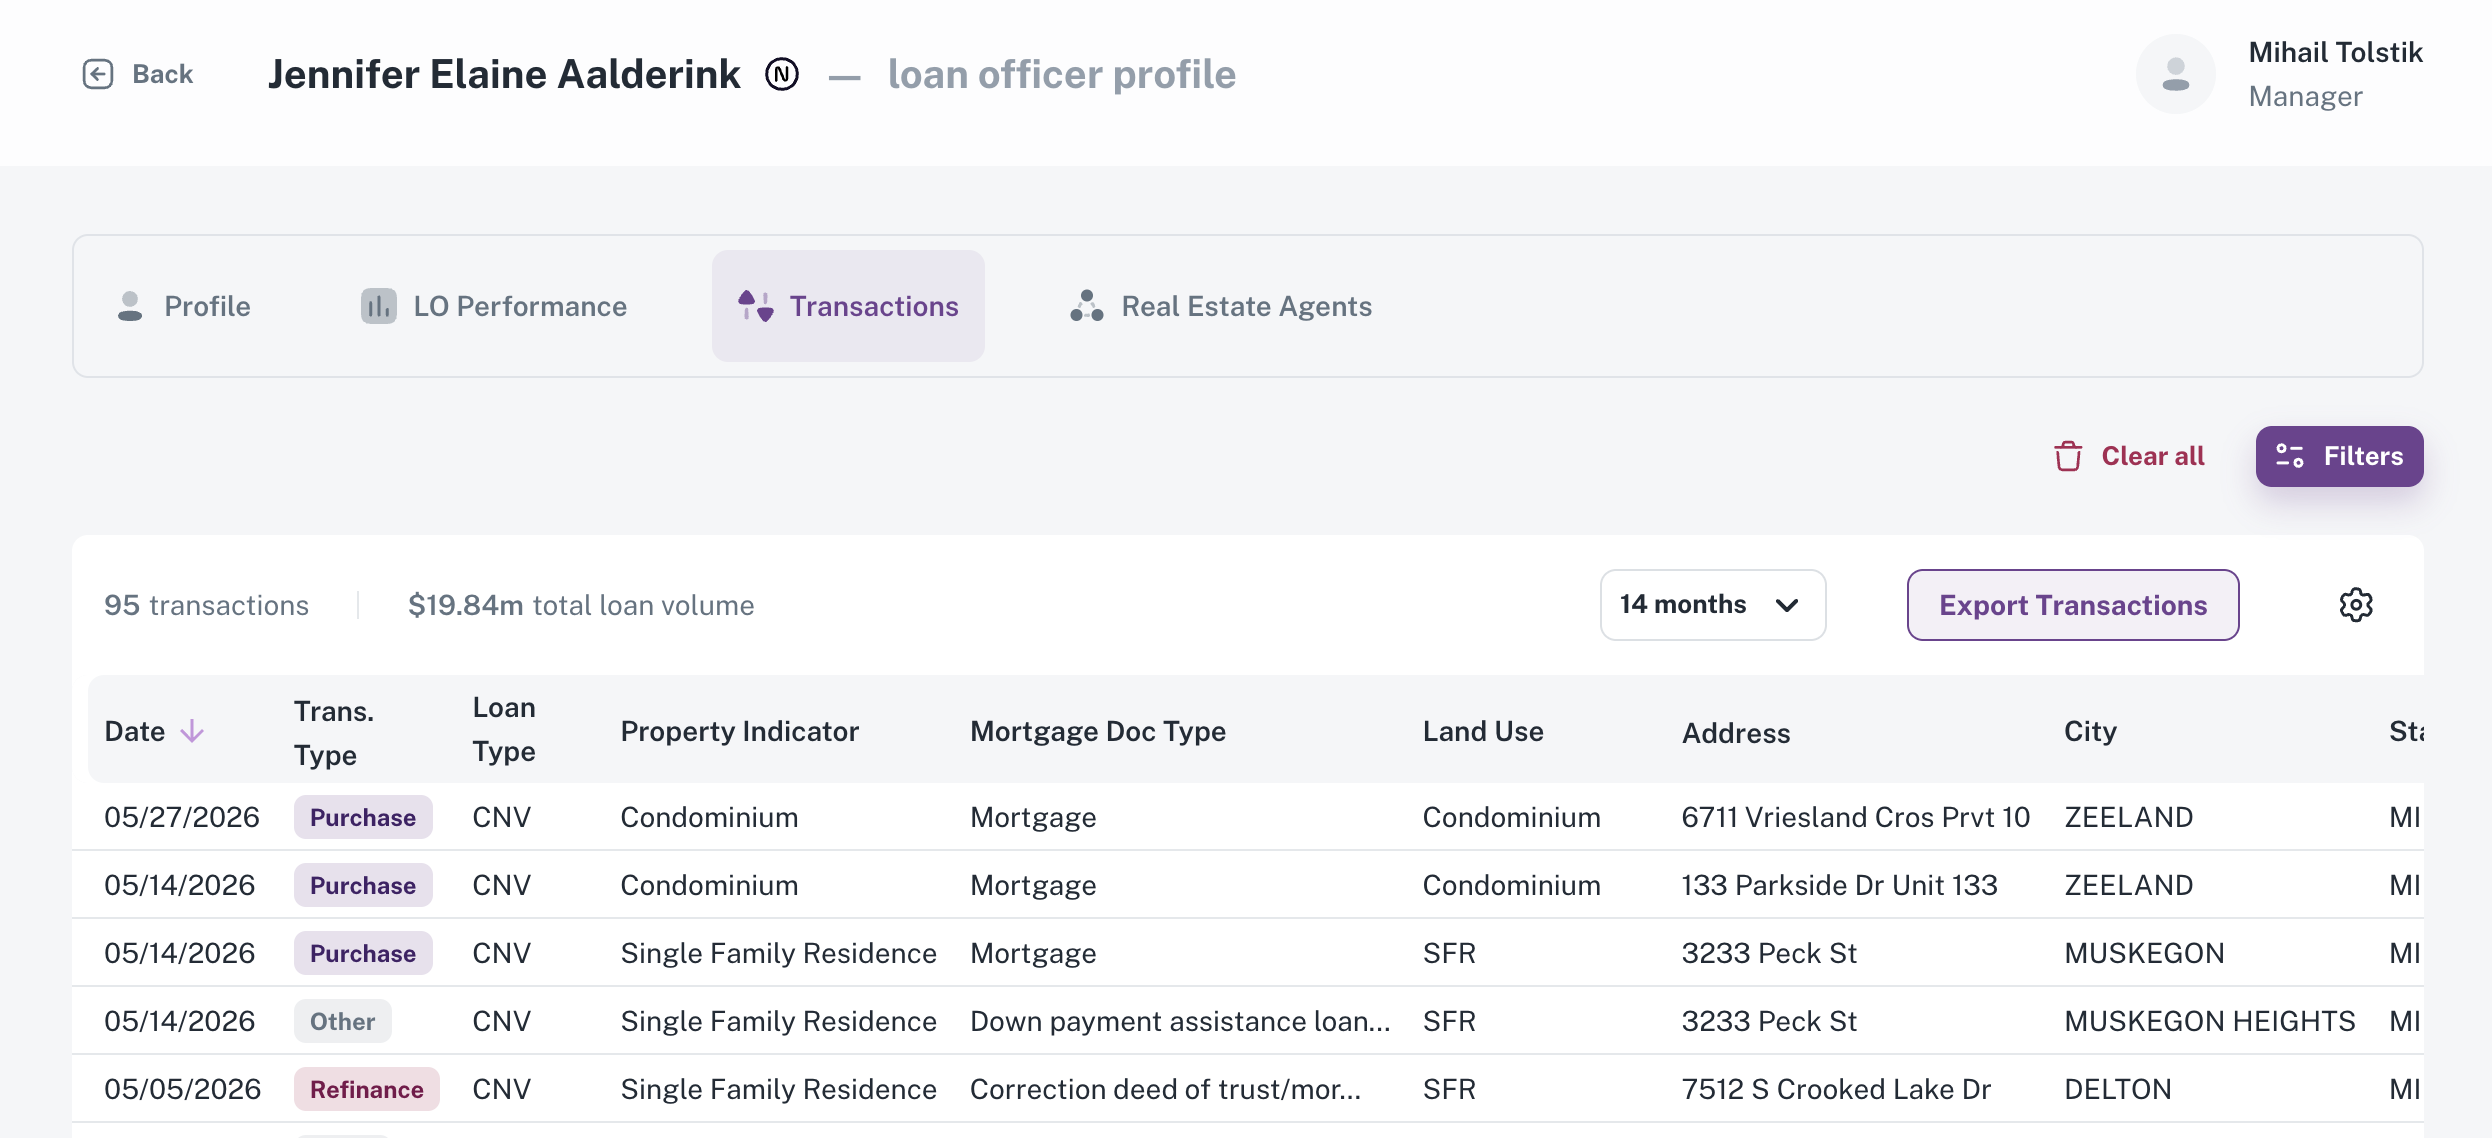Click the Loan Type column header

(504, 729)
